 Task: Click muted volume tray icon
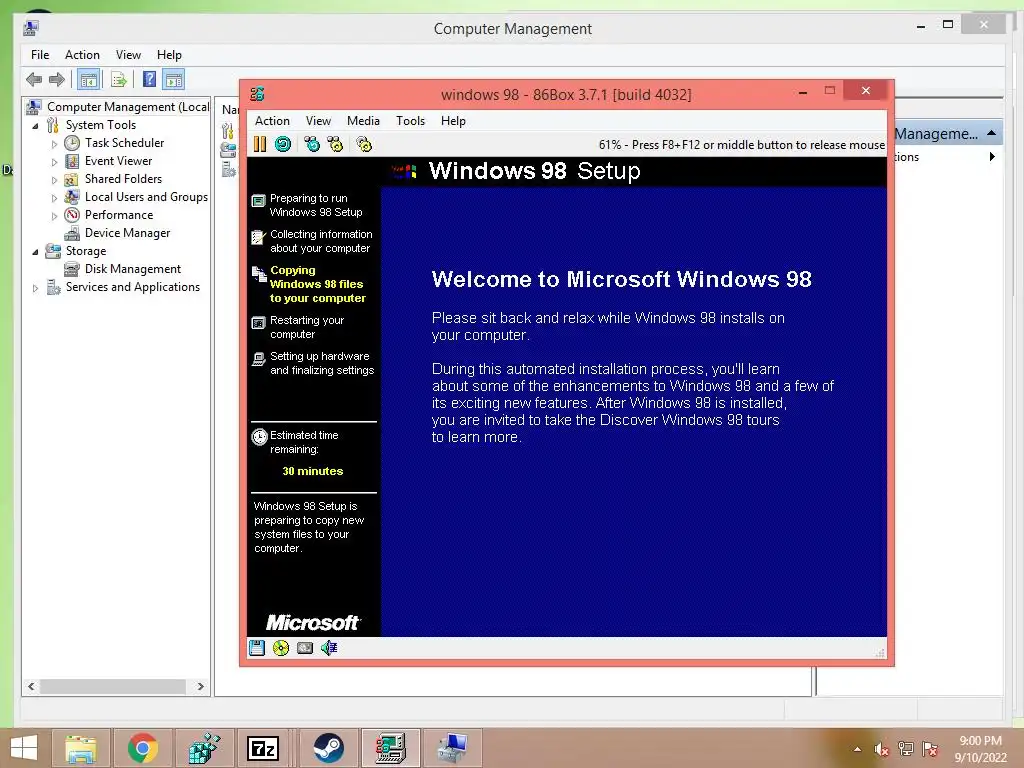[882, 749]
